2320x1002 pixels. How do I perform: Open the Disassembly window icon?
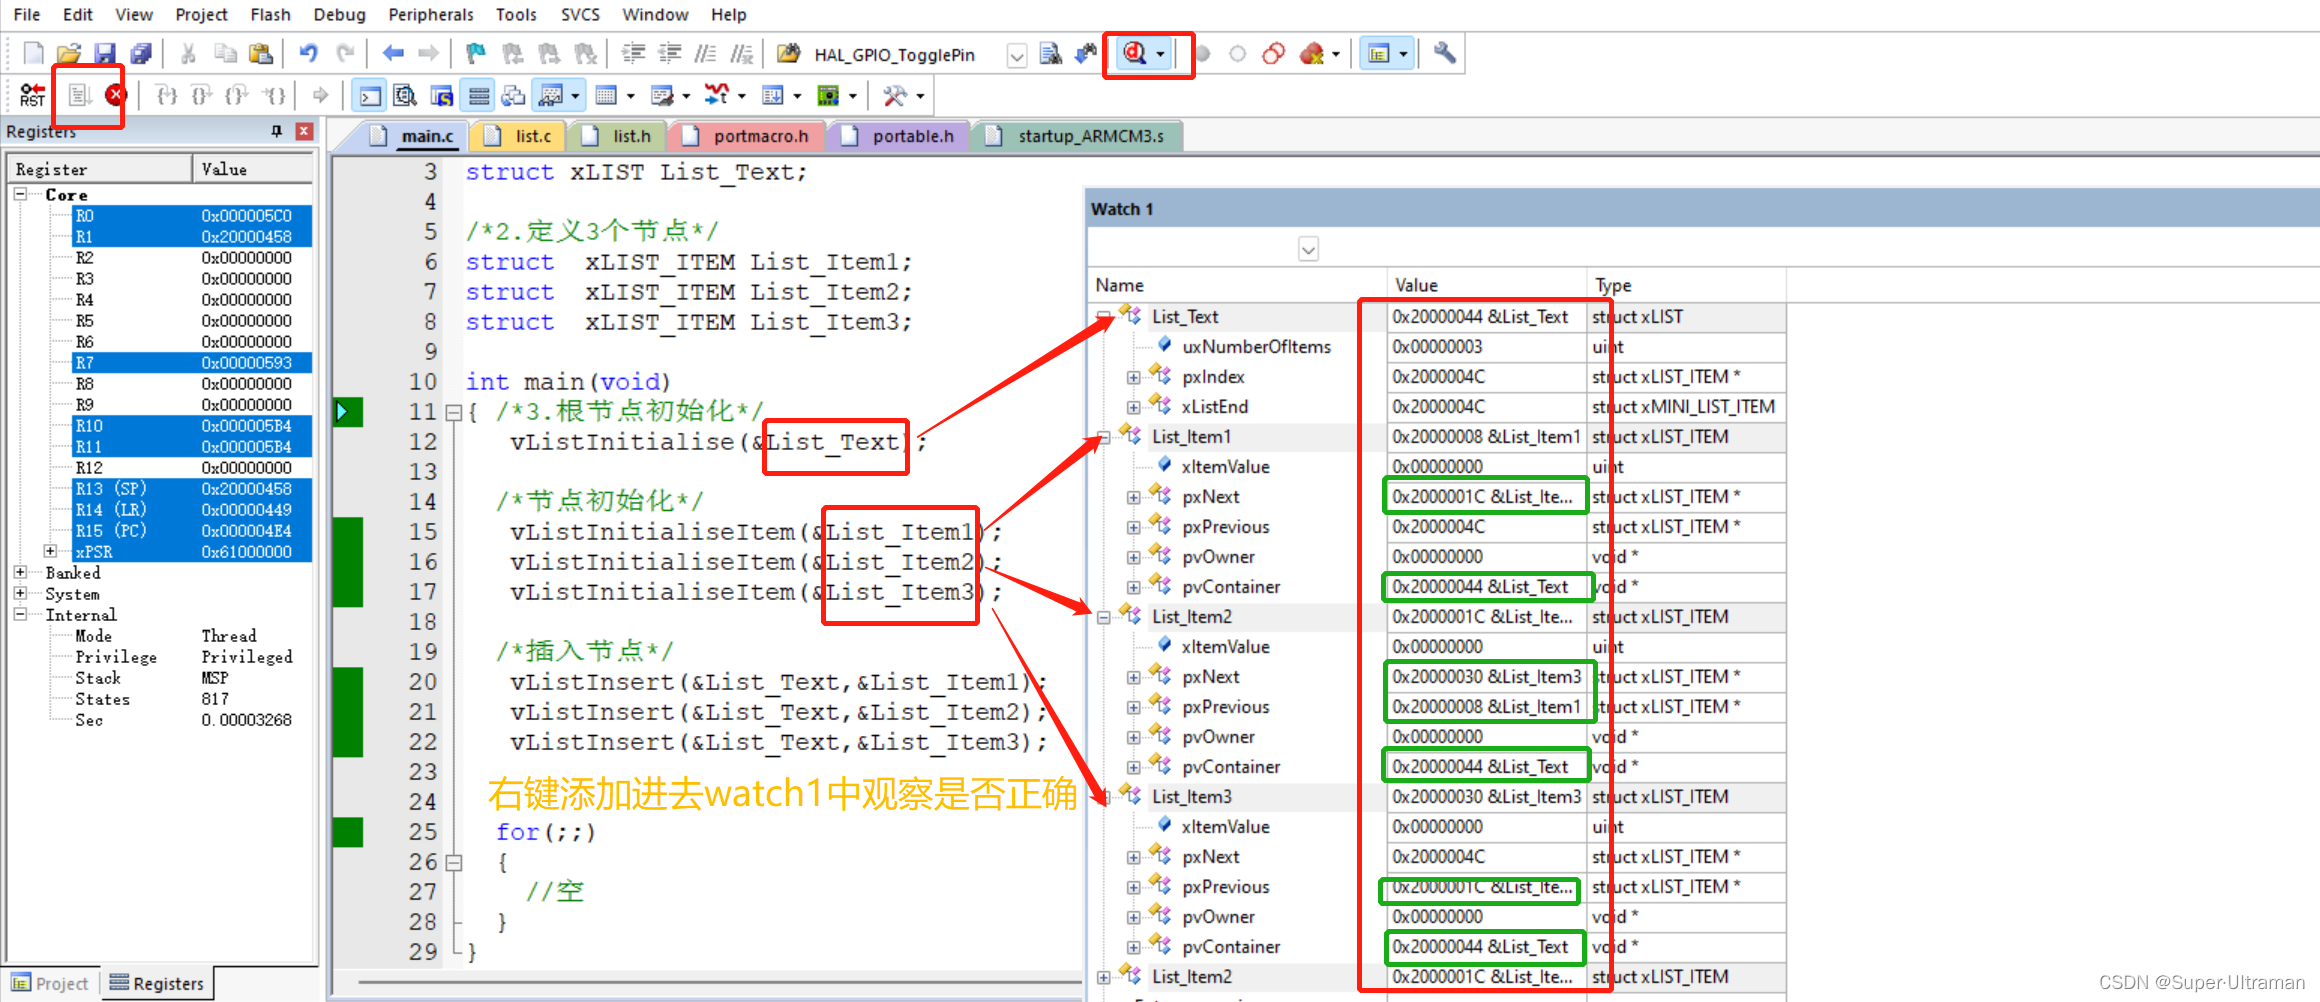tap(405, 96)
